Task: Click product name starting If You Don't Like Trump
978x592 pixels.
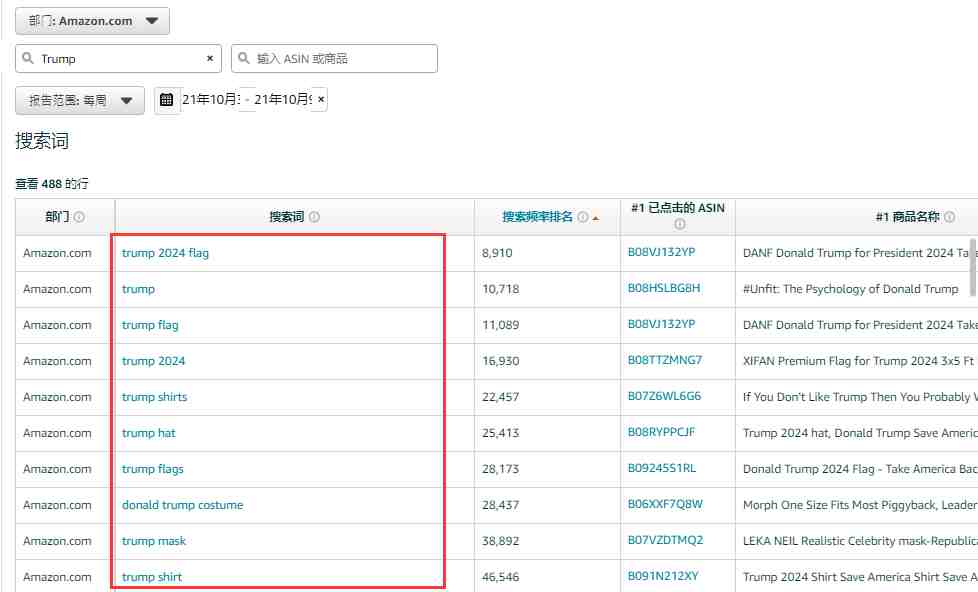Action: 860,397
